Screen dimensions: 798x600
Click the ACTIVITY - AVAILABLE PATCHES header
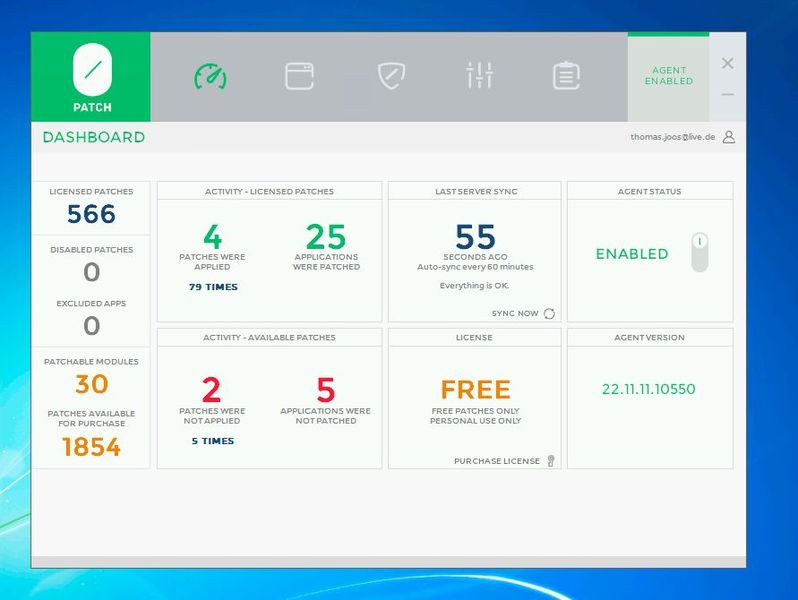click(269, 337)
